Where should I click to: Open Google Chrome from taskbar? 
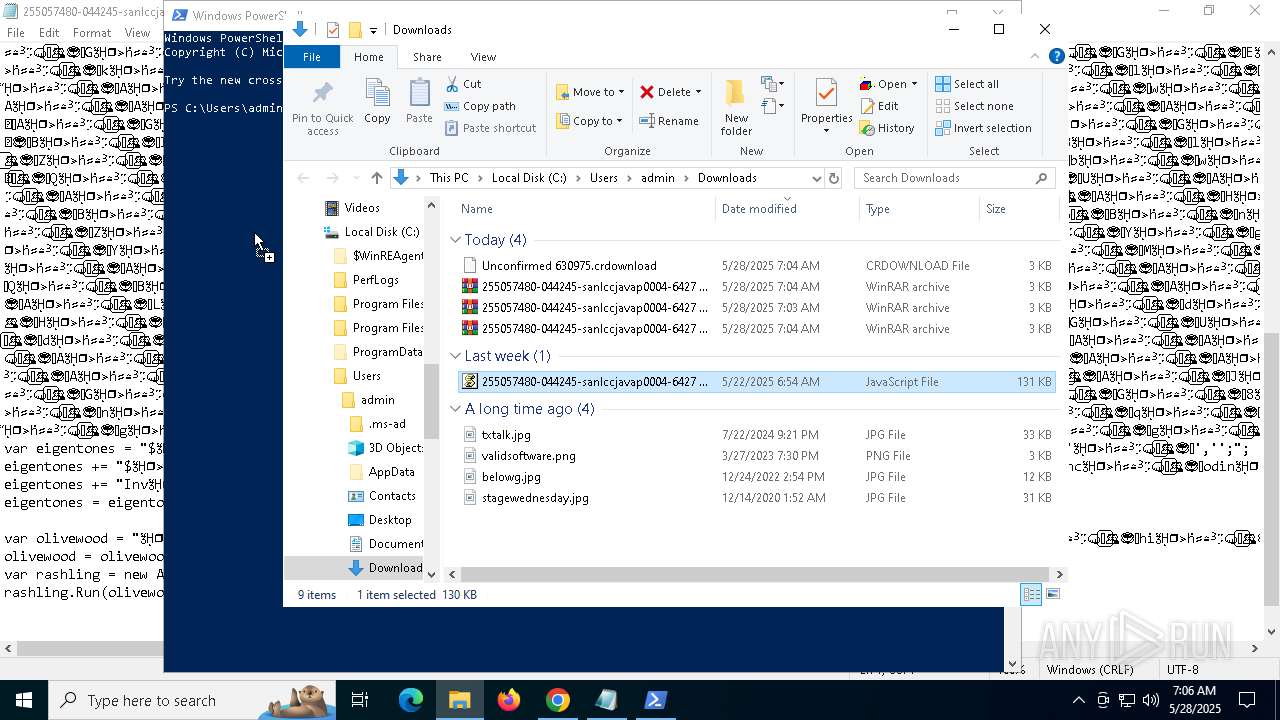pyautogui.click(x=558, y=700)
